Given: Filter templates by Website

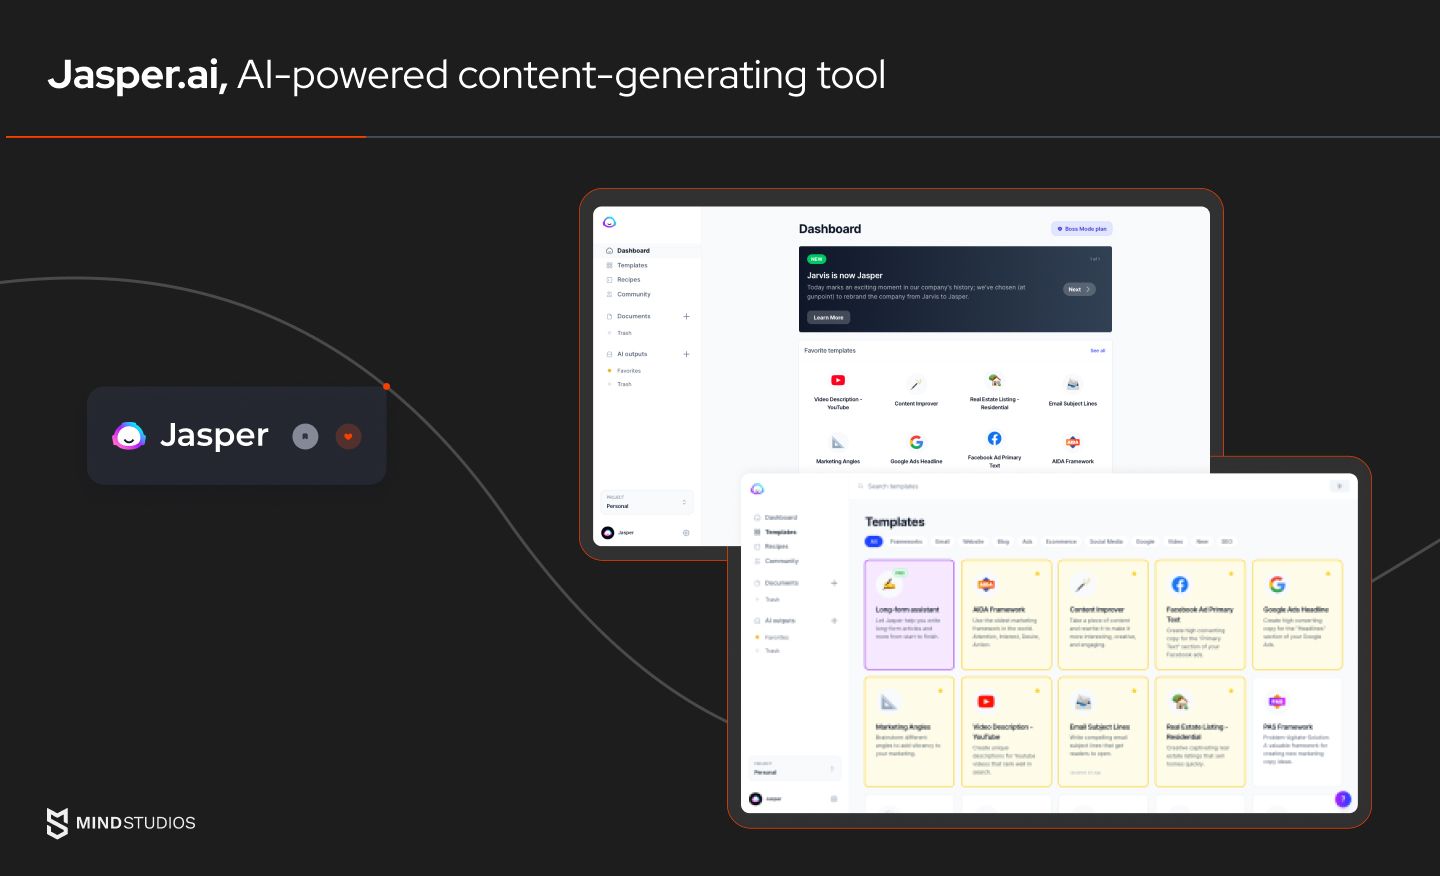Looking at the screenshot, I should click(973, 542).
